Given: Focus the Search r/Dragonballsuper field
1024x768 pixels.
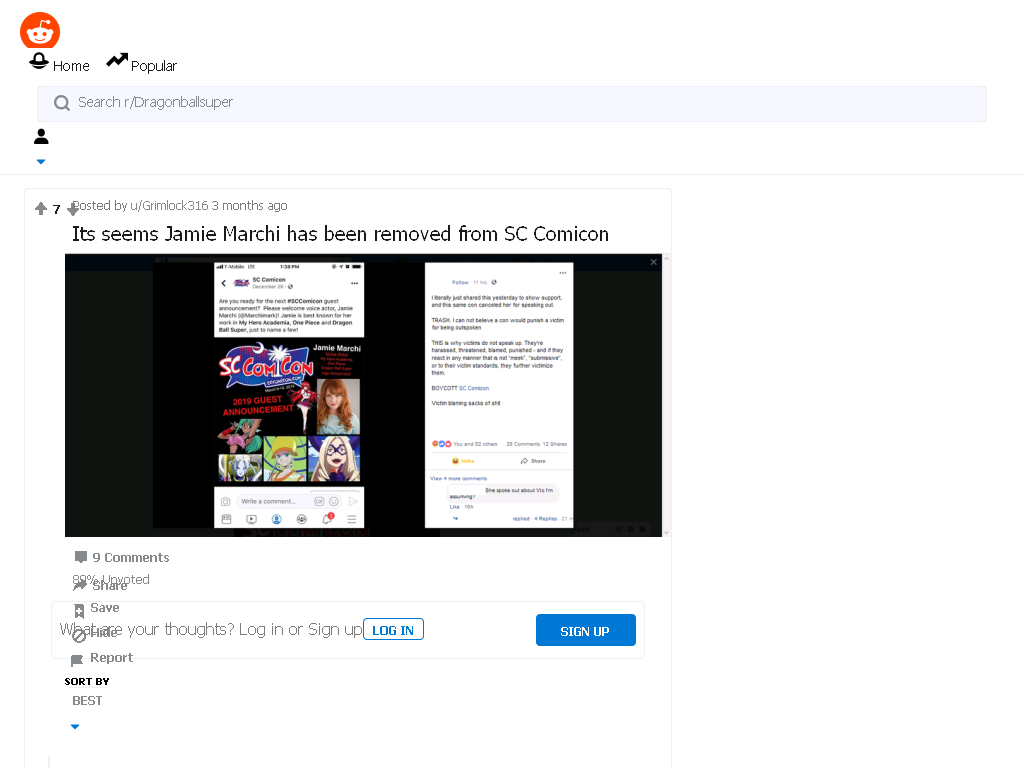Looking at the screenshot, I should tap(511, 103).
